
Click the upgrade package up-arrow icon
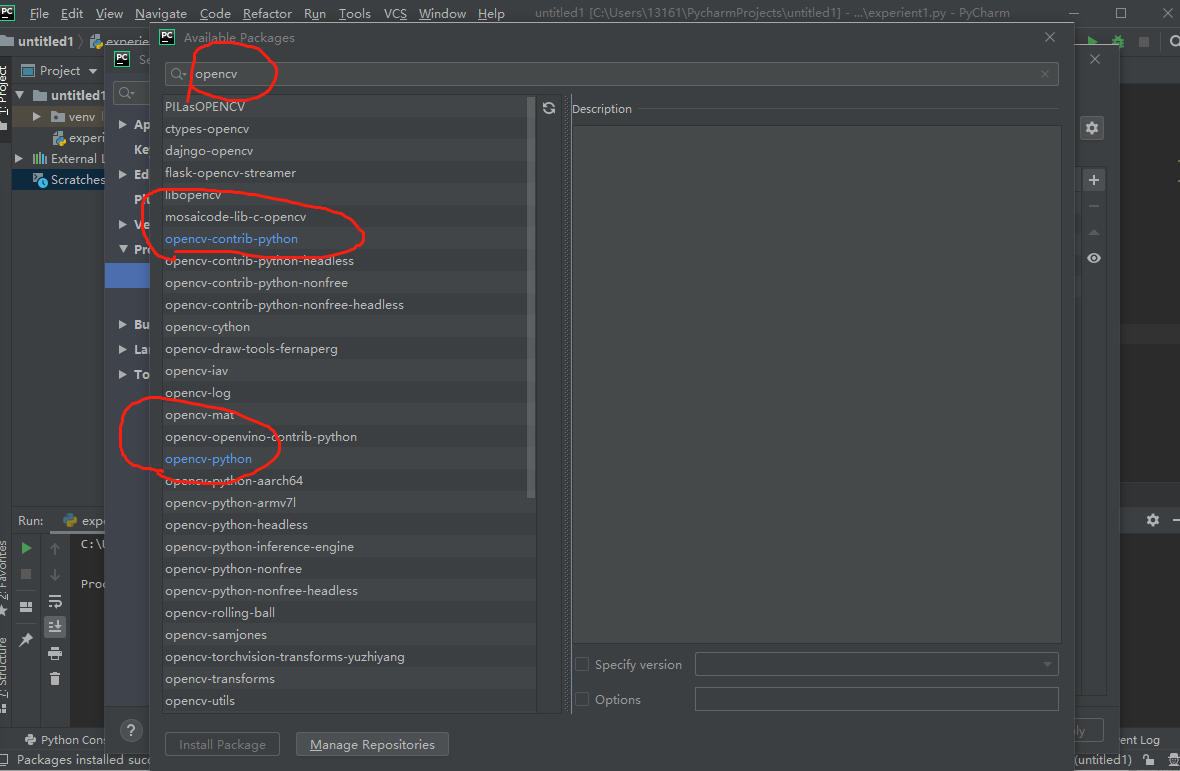click(x=1094, y=232)
